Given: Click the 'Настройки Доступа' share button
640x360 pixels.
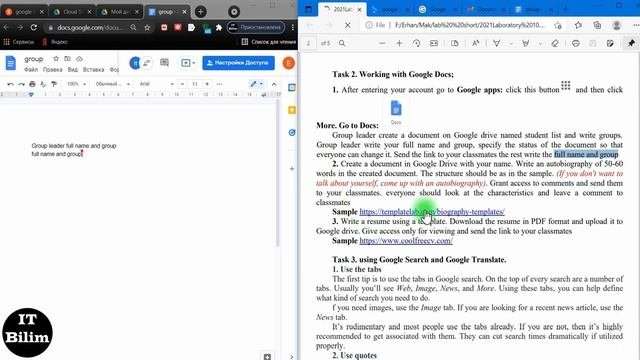Looking at the screenshot, I should pyautogui.click(x=238, y=63).
